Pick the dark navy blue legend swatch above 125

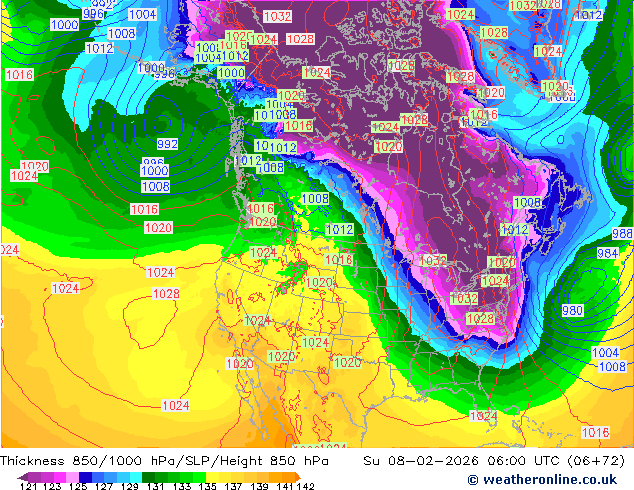(x=85, y=477)
